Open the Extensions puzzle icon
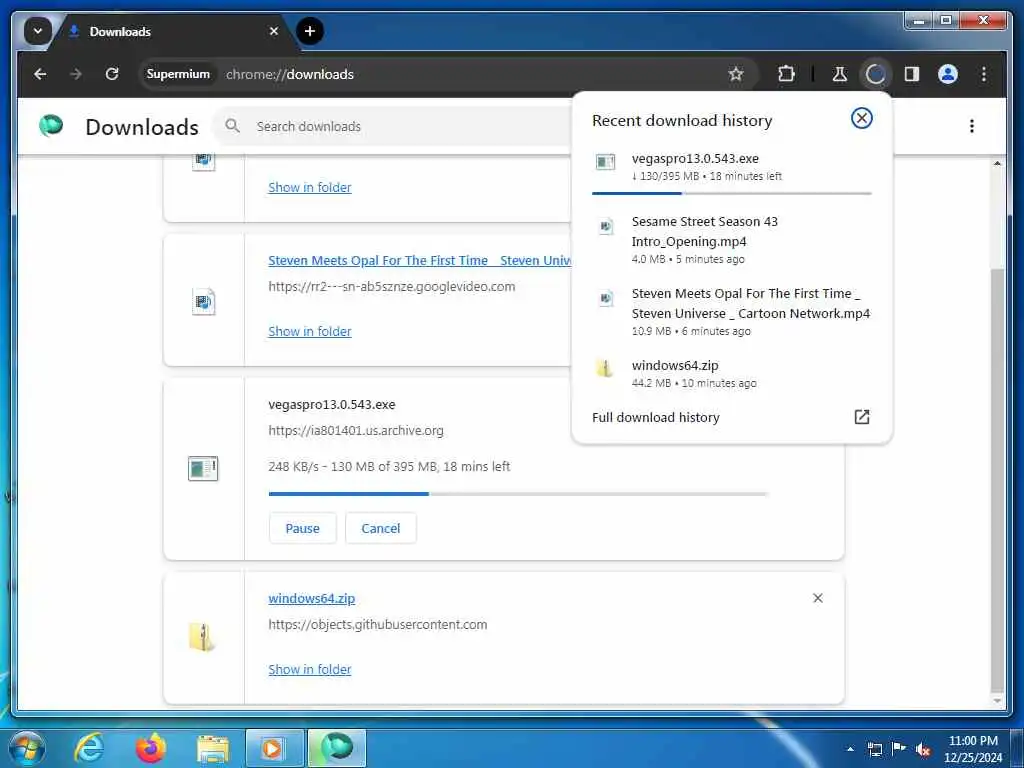This screenshot has width=1024, height=768. (x=786, y=74)
